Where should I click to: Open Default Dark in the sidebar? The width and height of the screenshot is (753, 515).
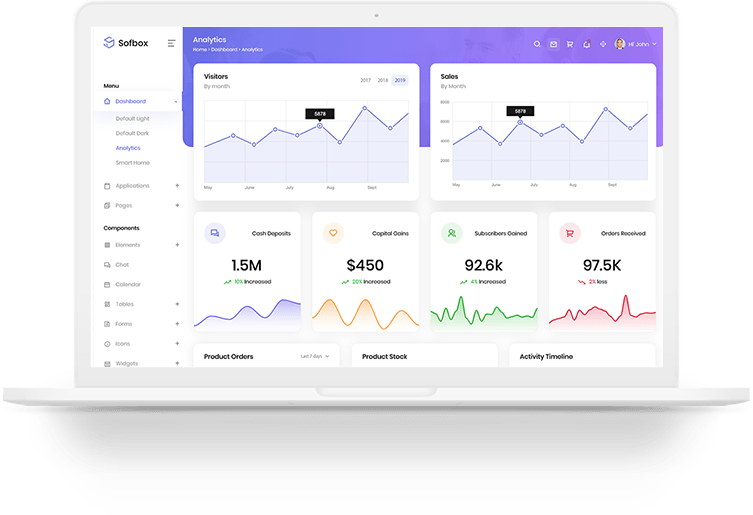(132, 133)
